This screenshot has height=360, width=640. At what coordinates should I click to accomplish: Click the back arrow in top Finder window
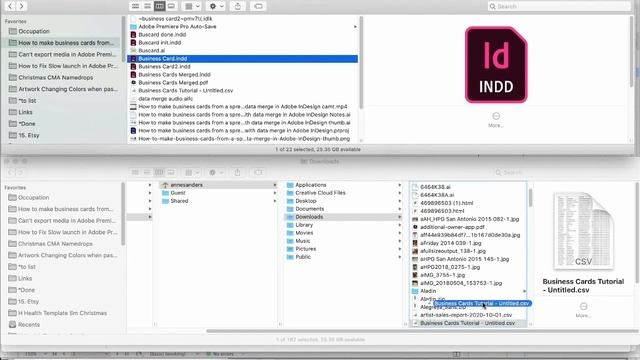[x=10, y=6]
